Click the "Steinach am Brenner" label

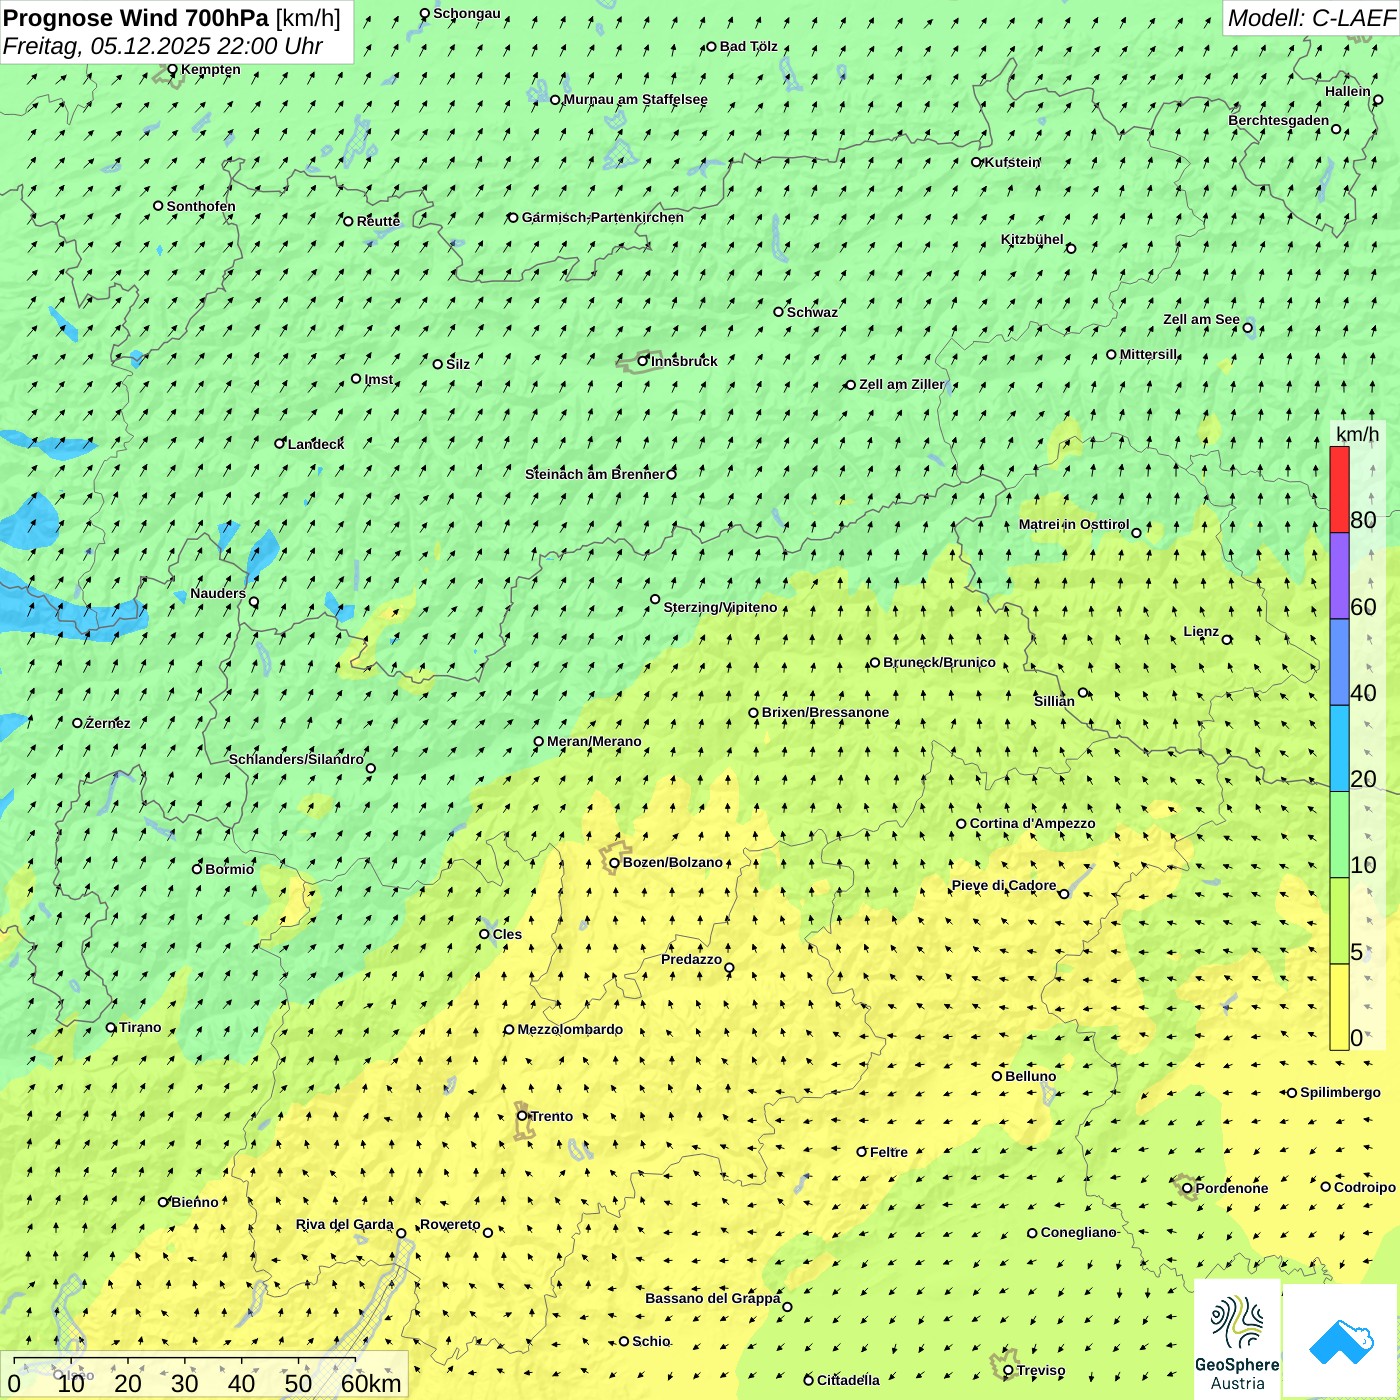(x=595, y=474)
